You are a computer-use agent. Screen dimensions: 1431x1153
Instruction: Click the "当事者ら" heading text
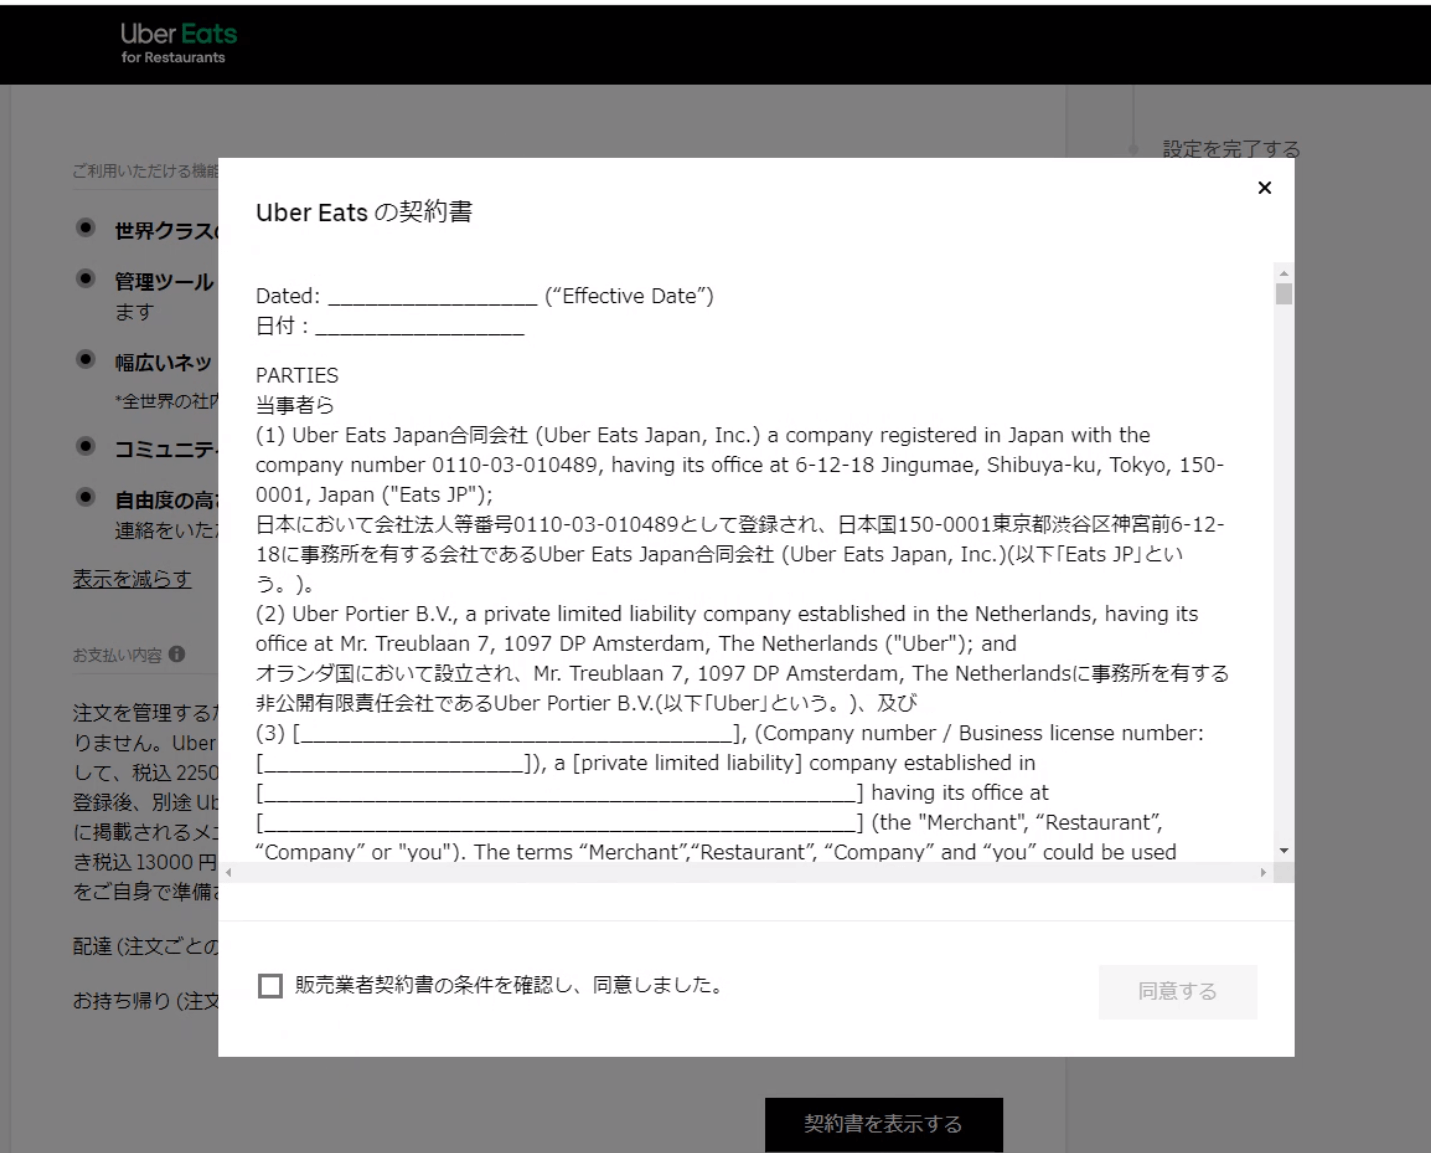click(x=295, y=405)
